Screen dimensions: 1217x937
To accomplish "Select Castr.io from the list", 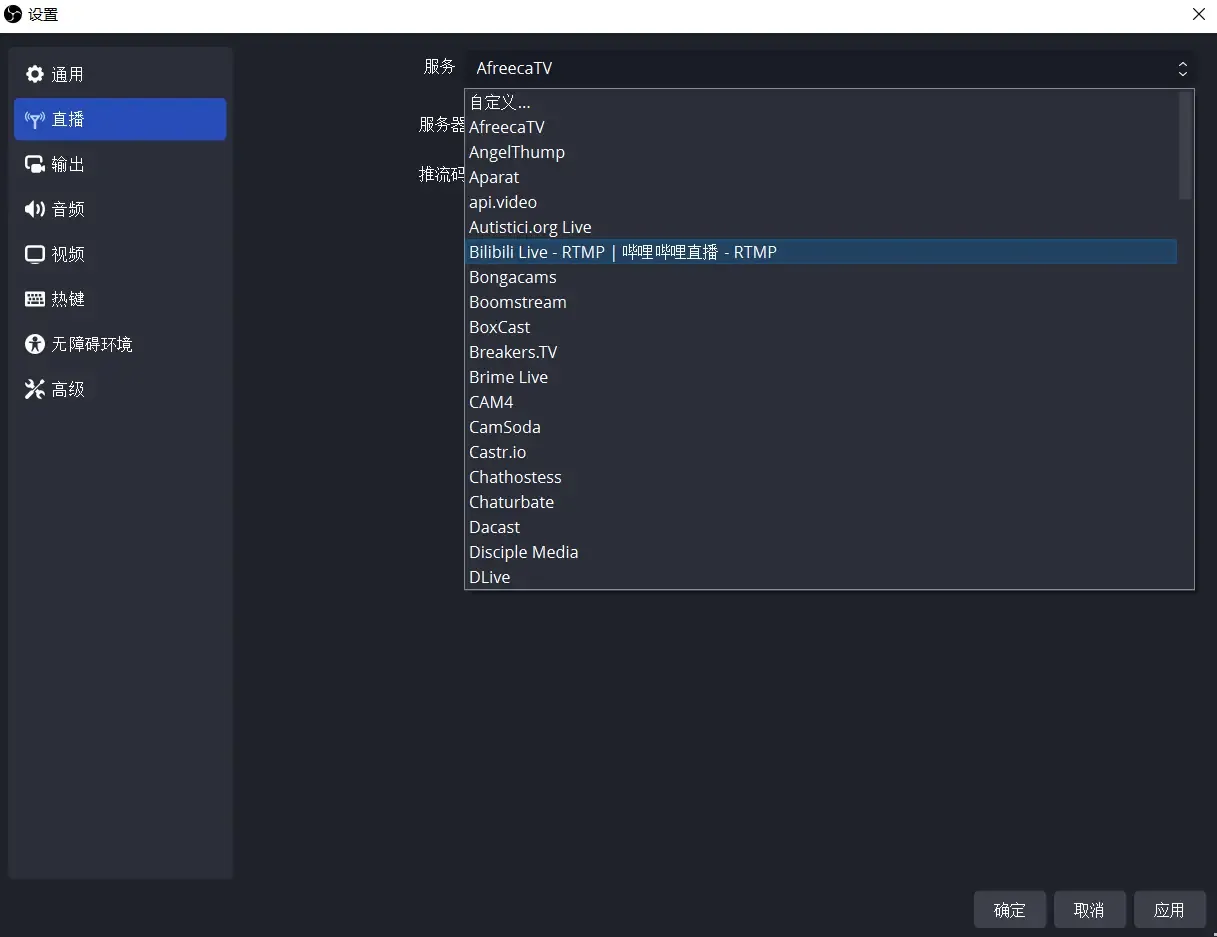I will tap(821, 452).
